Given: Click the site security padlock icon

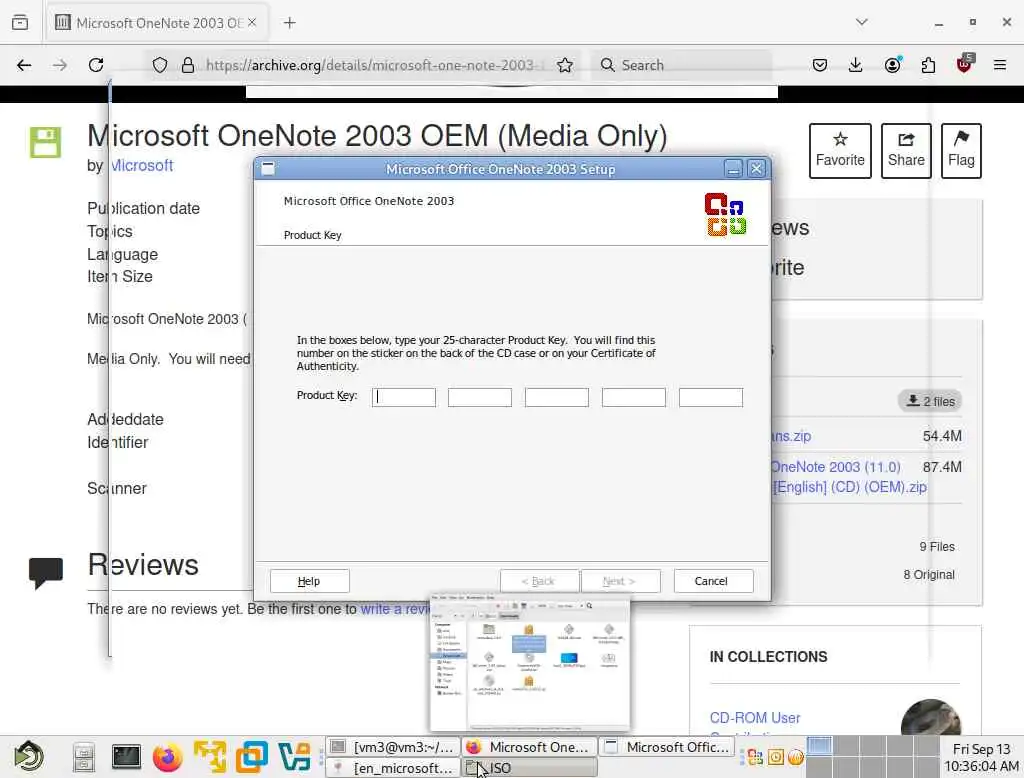Looking at the screenshot, I should tap(188, 65).
